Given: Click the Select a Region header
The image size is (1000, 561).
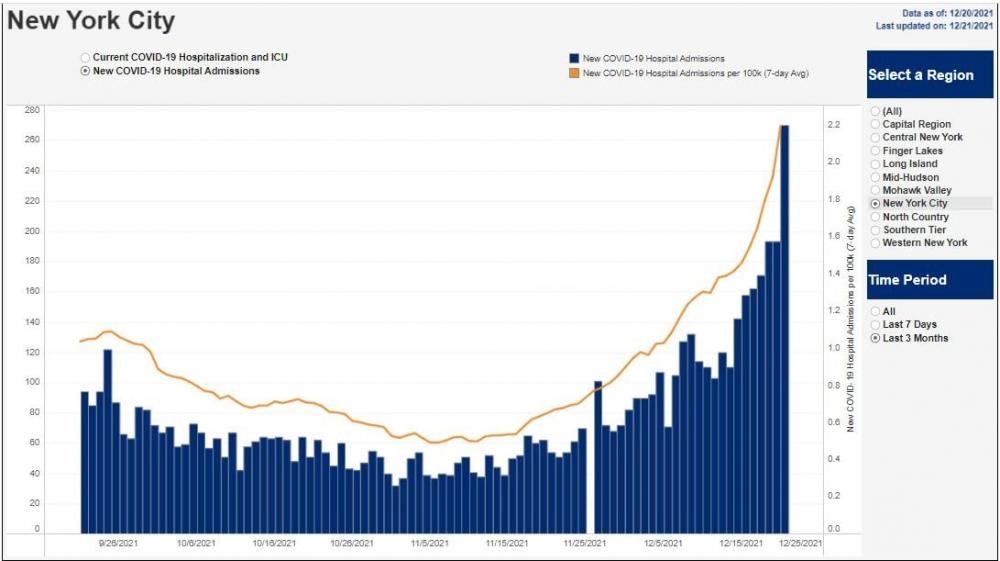Looking at the screenshot, I should coord(930,75).
